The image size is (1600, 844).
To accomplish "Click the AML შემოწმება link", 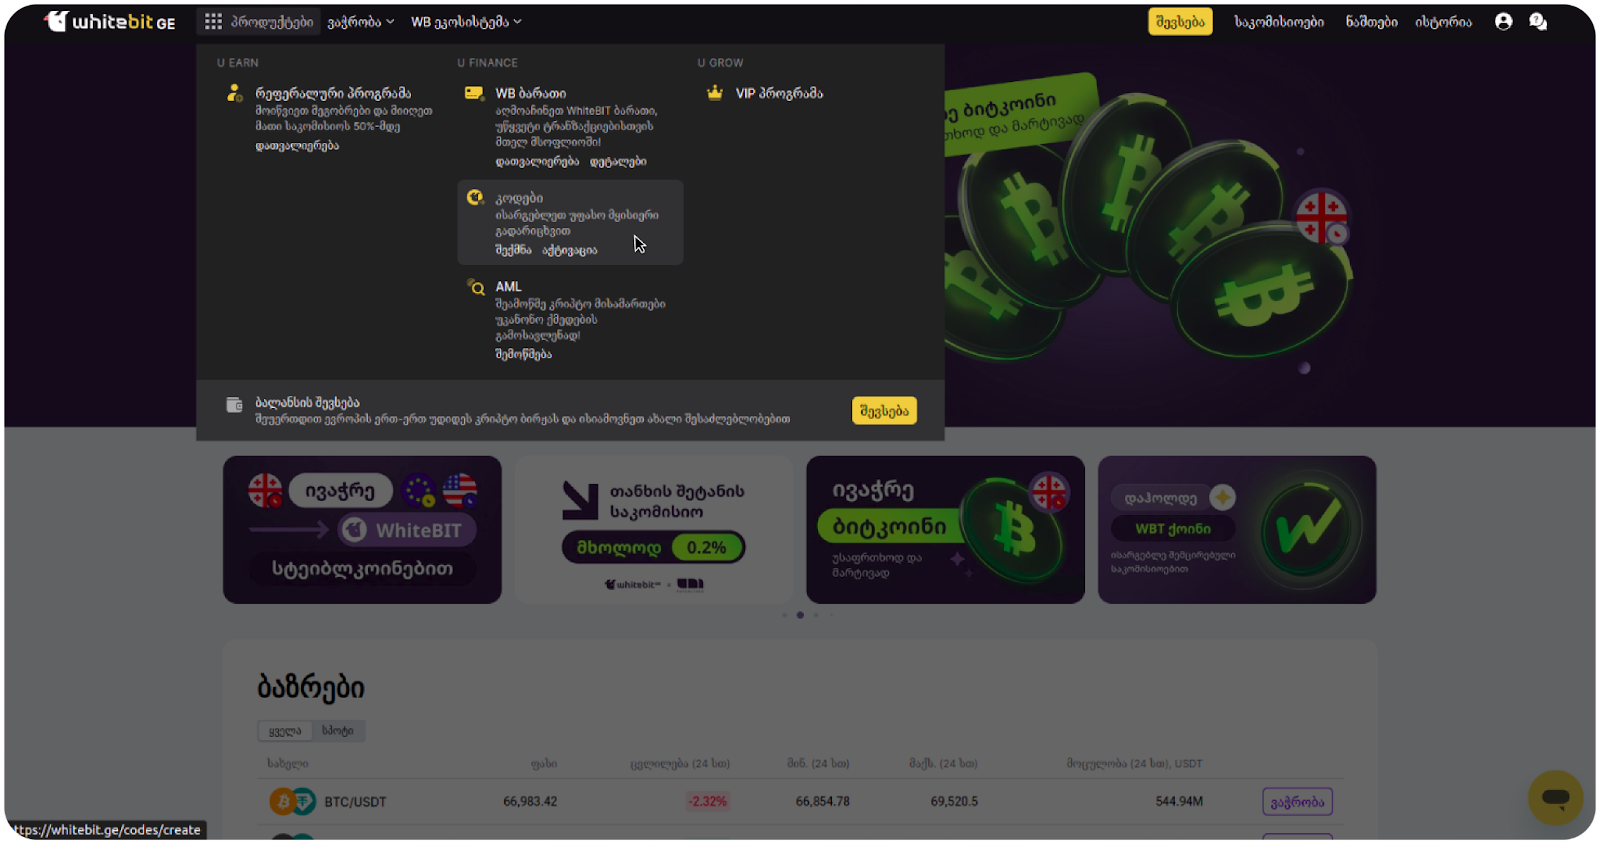I will click(523, 354).
